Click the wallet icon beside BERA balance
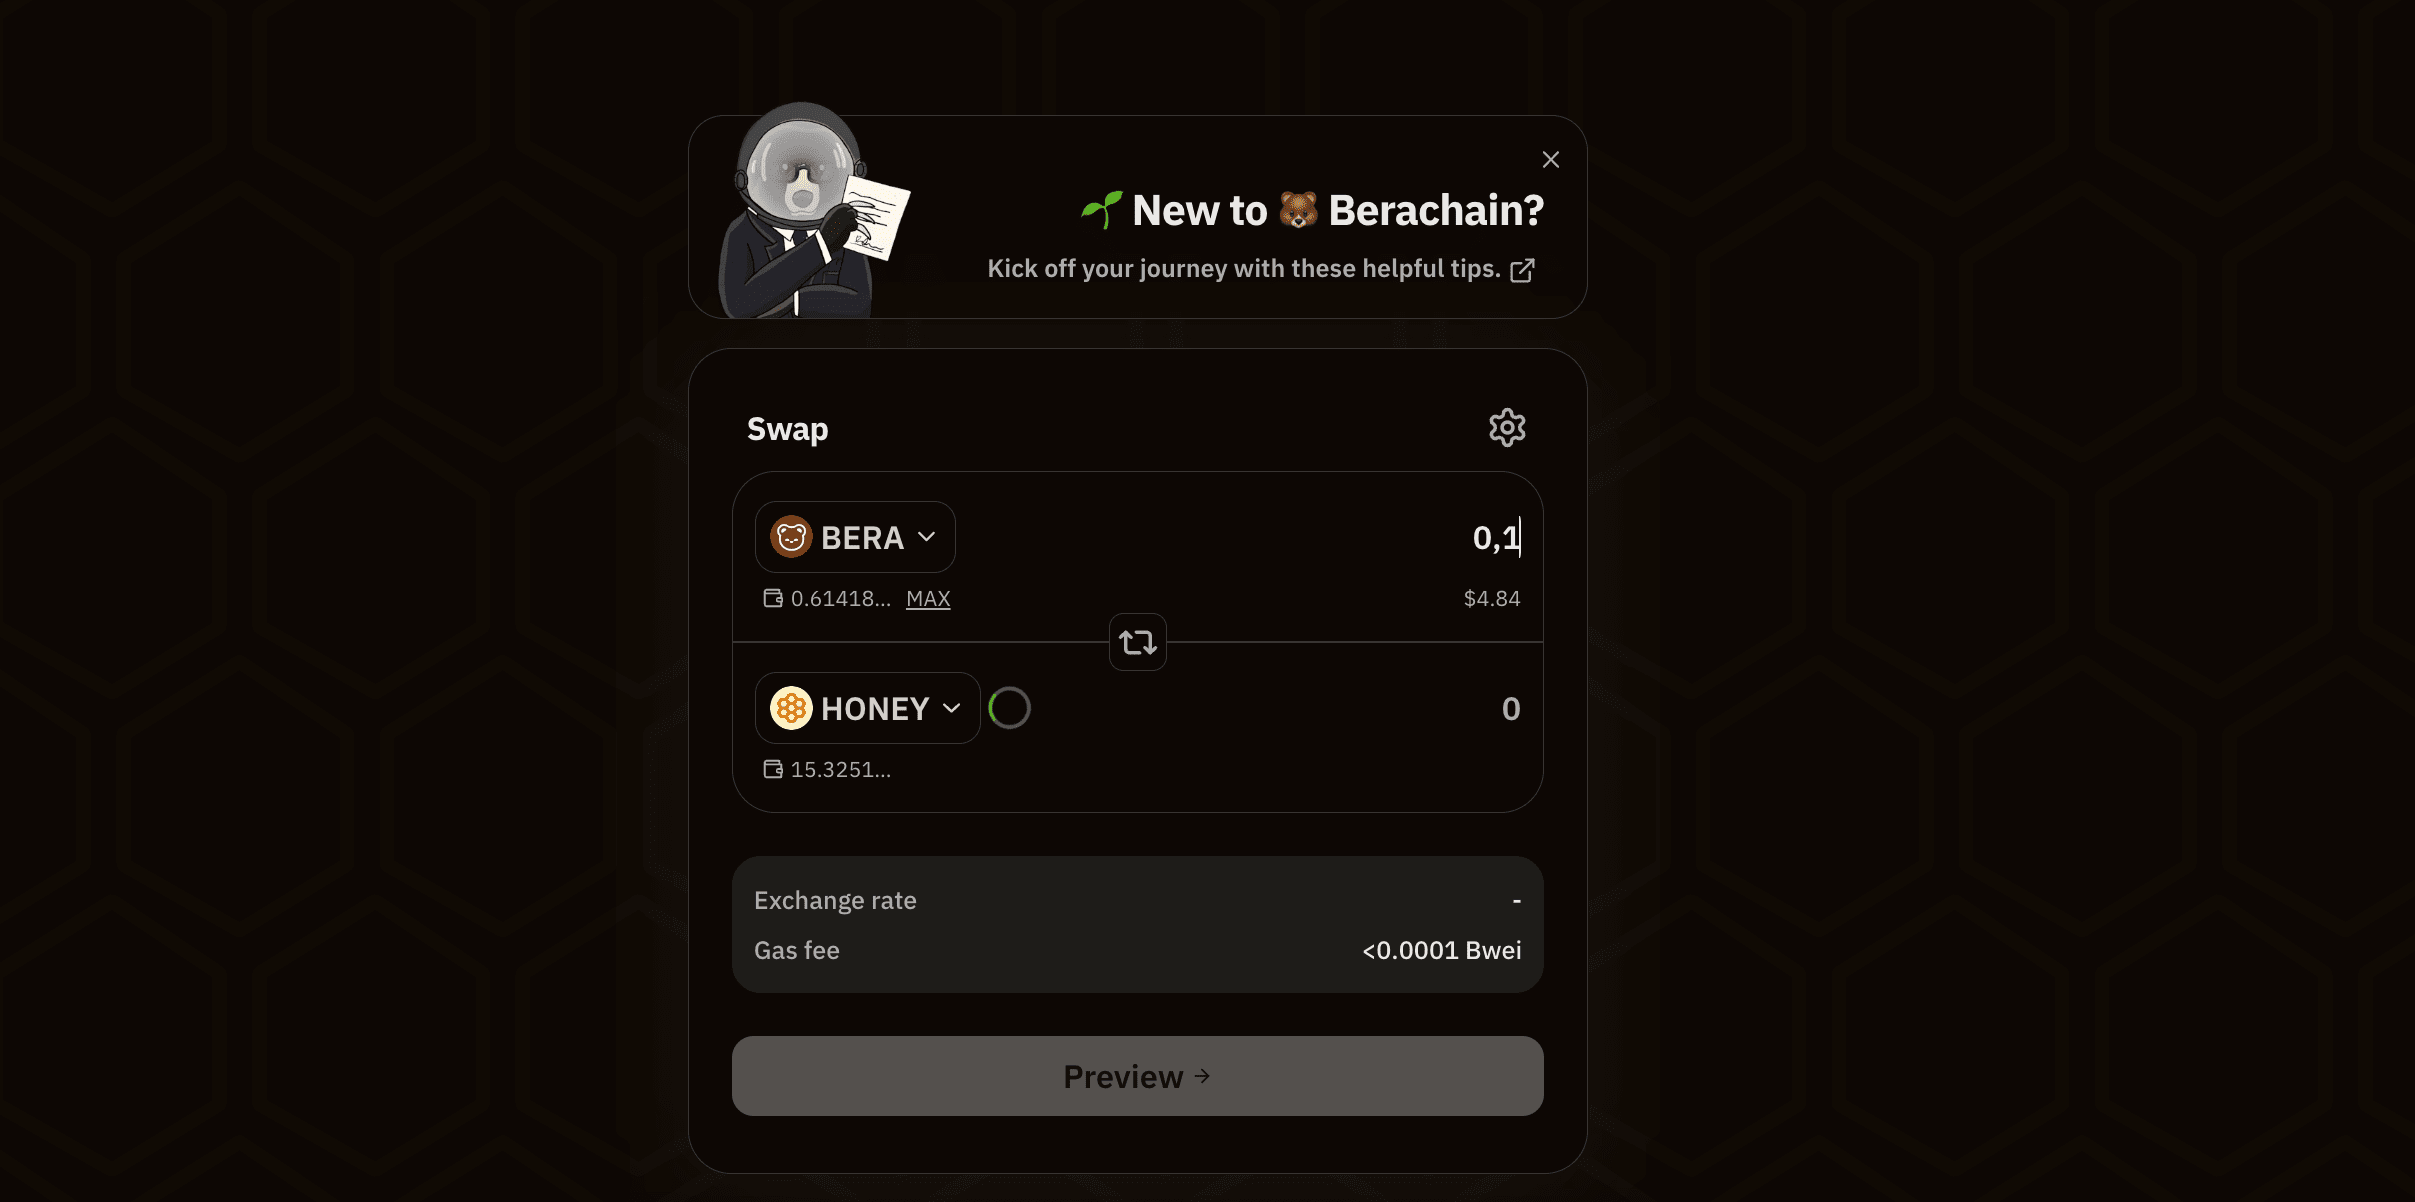This screenshot has width=2415, height=1202. [x=773, y=598]
